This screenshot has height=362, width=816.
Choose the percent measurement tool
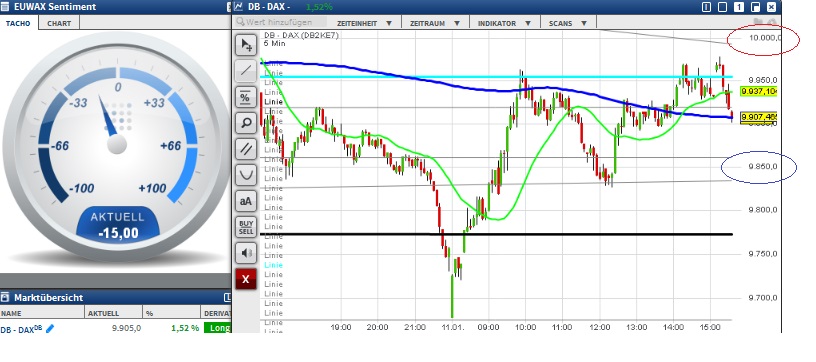pyautogui.click(x=246, y=97)
